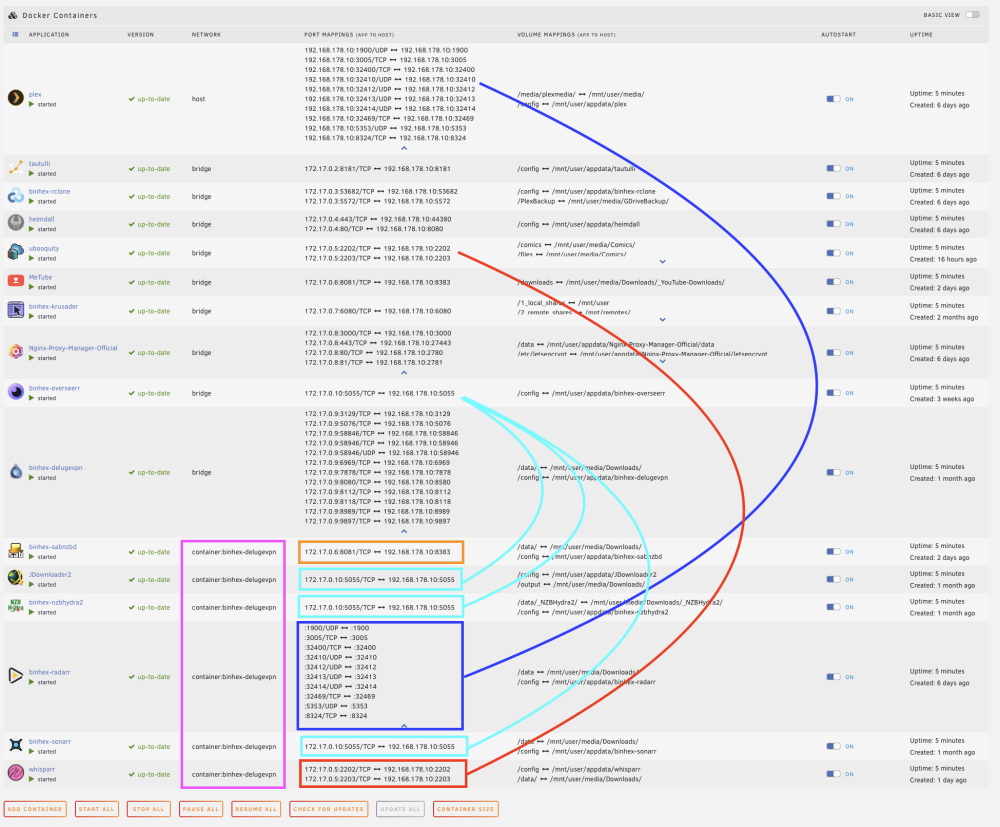Click the Stop All button
This screenshot has height=827, width=1000.
point(148,809)
